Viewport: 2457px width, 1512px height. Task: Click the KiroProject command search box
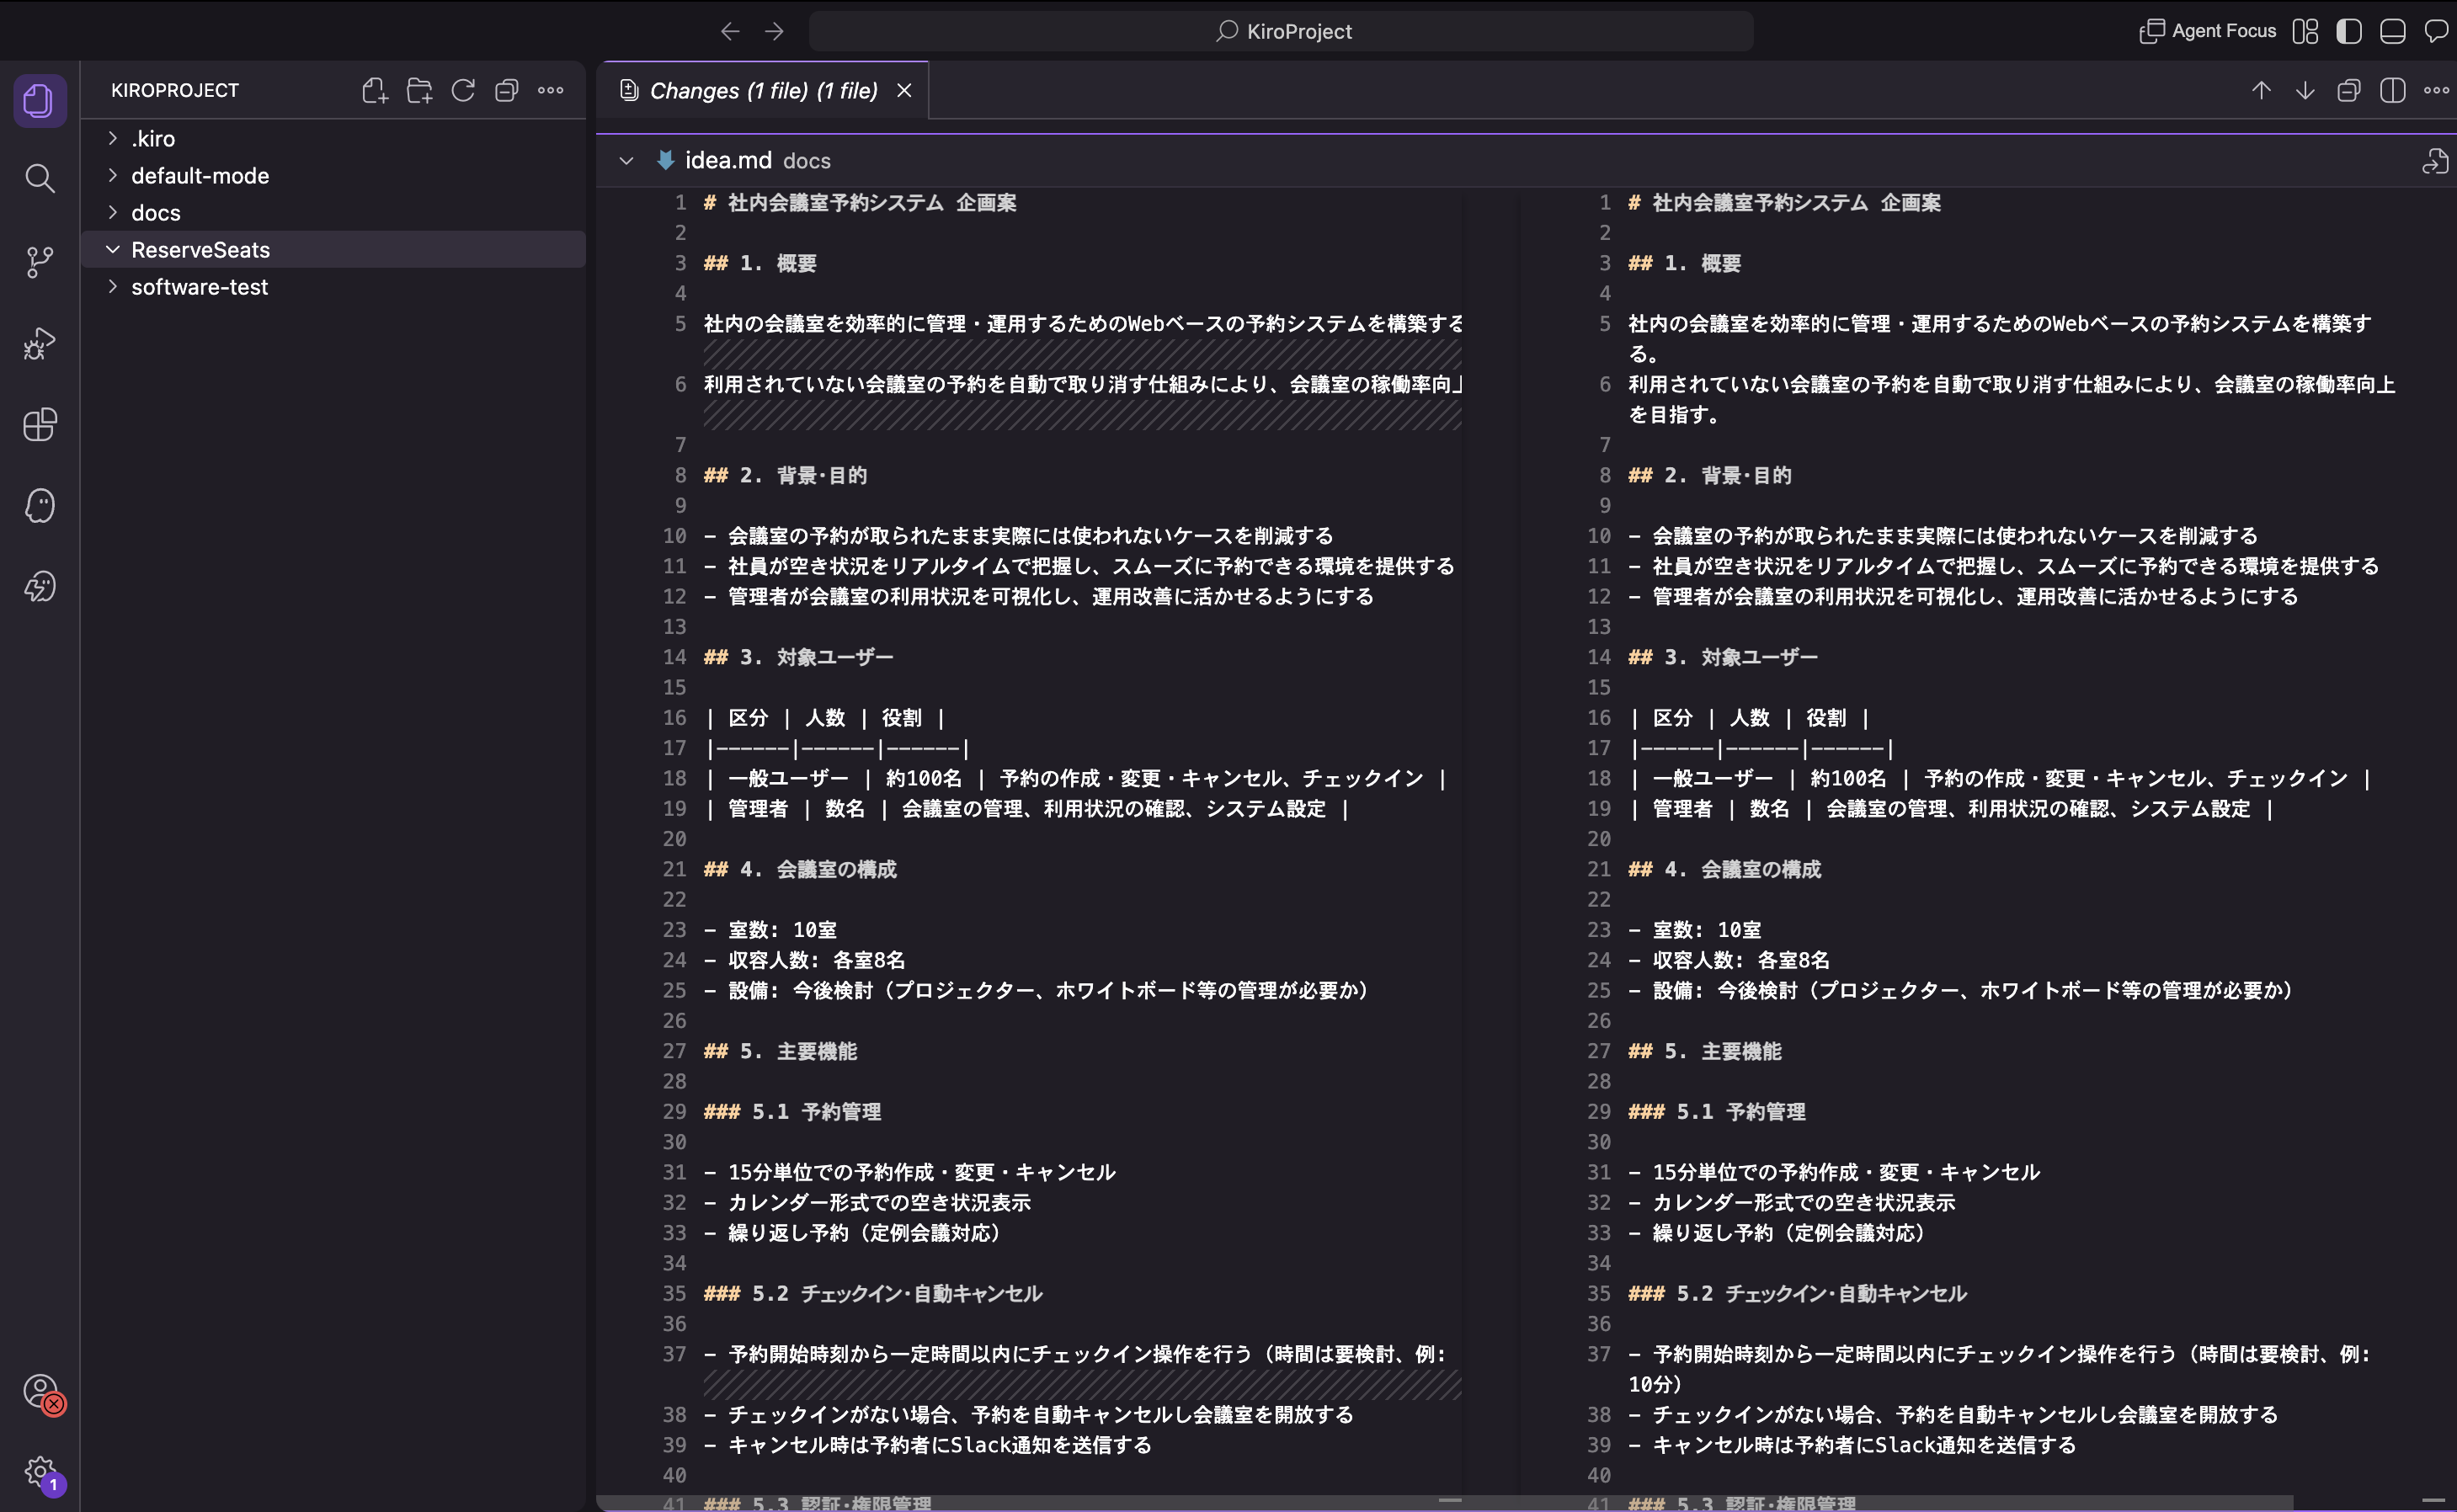click(1281, 31)
